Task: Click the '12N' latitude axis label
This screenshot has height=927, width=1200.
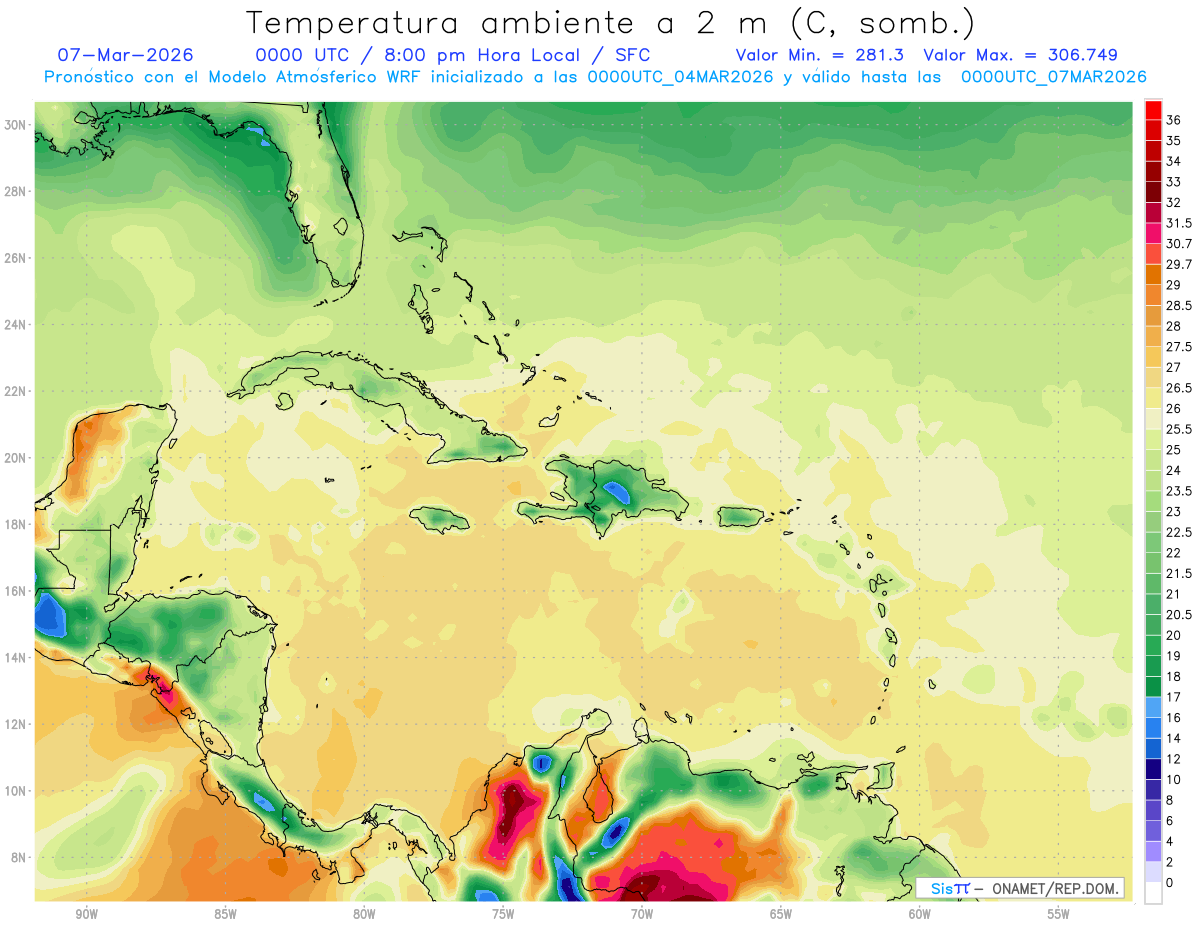Action: tap(15, 724)
